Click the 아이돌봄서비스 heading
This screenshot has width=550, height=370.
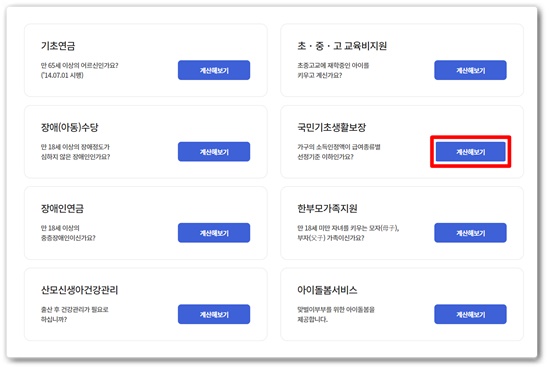coord(327,290)
